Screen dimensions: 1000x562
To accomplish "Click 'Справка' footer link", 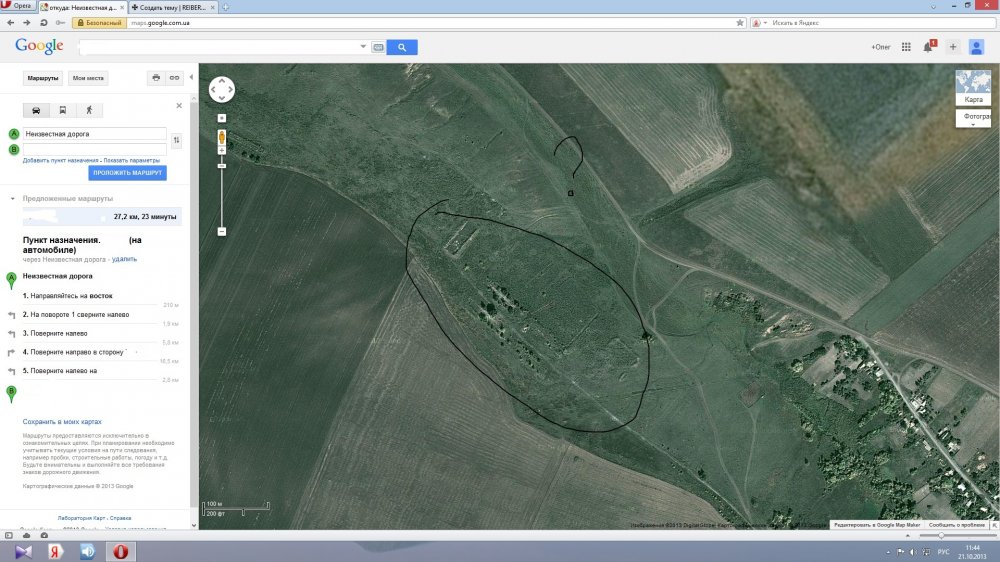I will click(x=120, y=518).
